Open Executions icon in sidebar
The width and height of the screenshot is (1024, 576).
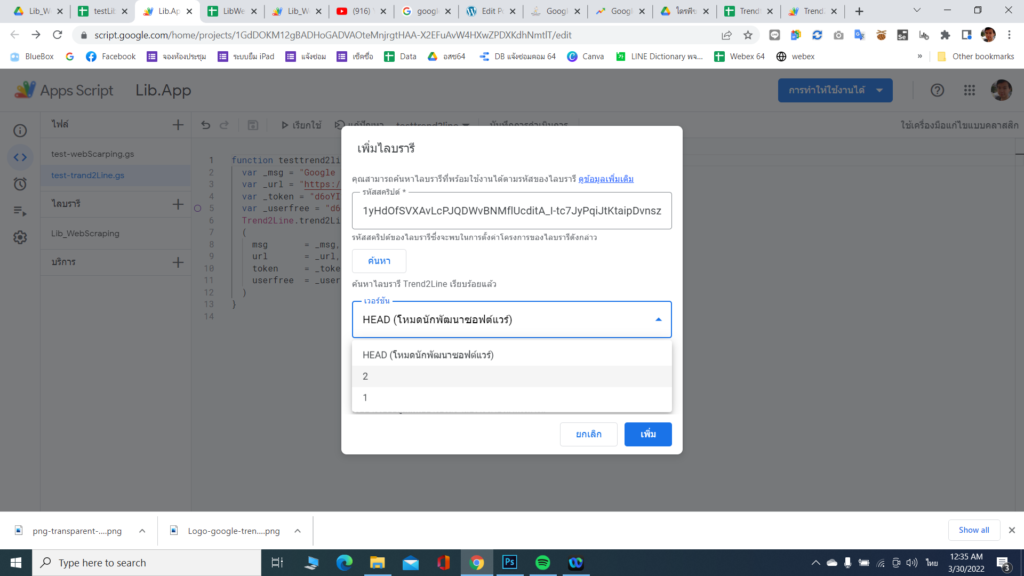click(20, 211)
